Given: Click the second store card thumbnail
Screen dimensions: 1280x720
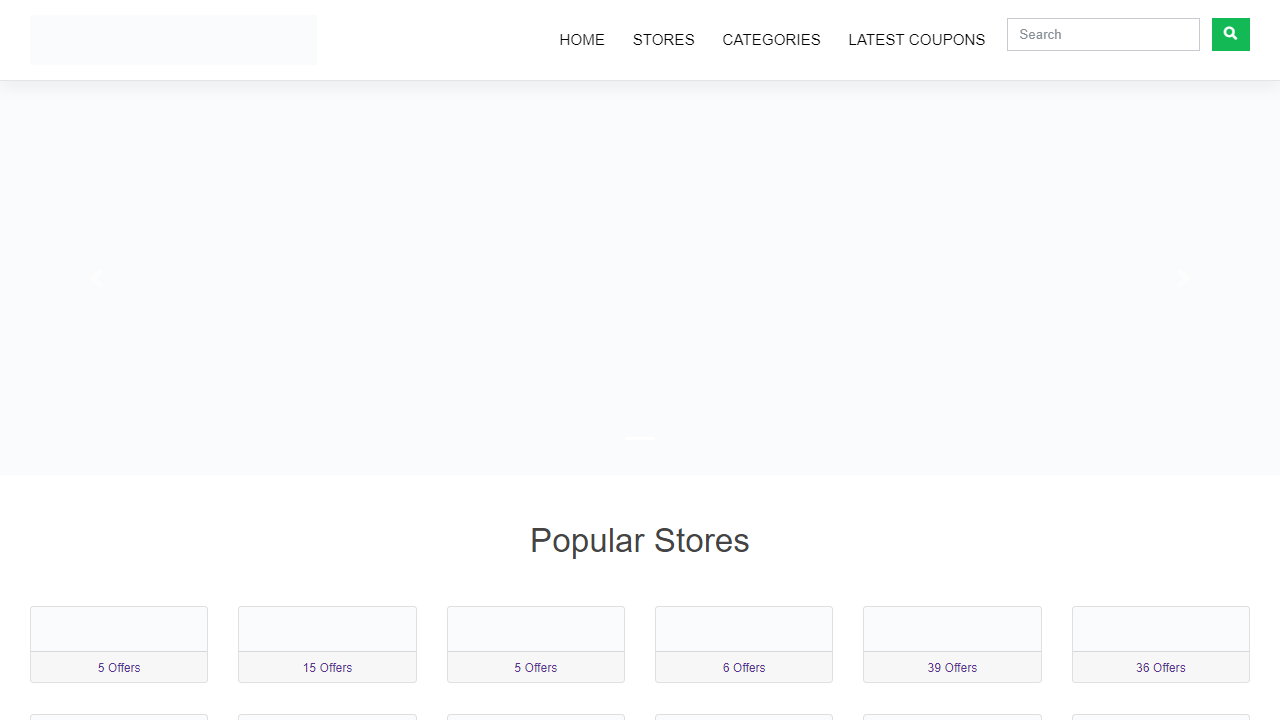Looking at the screenshot, I should [x=327, y=629].
